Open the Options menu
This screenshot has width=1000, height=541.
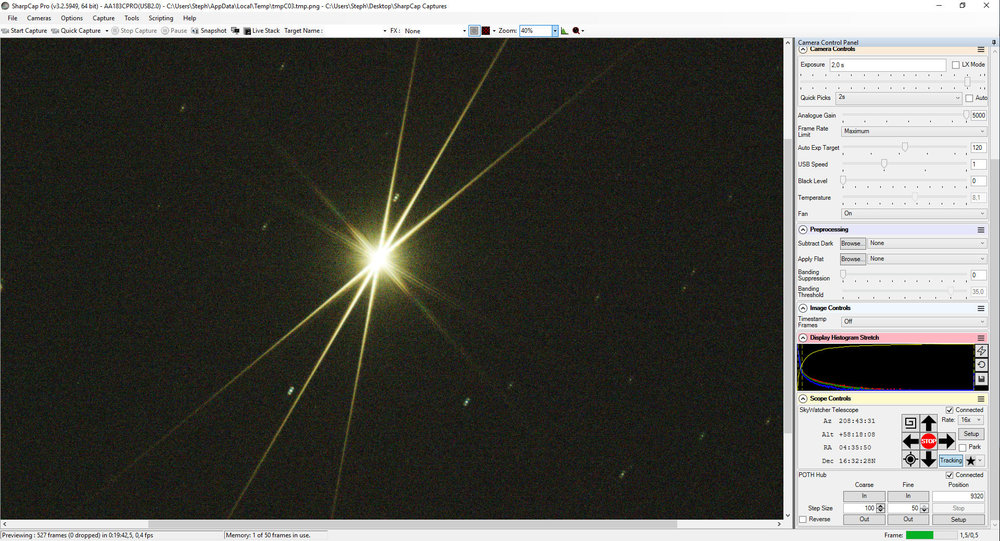[71, 18]
